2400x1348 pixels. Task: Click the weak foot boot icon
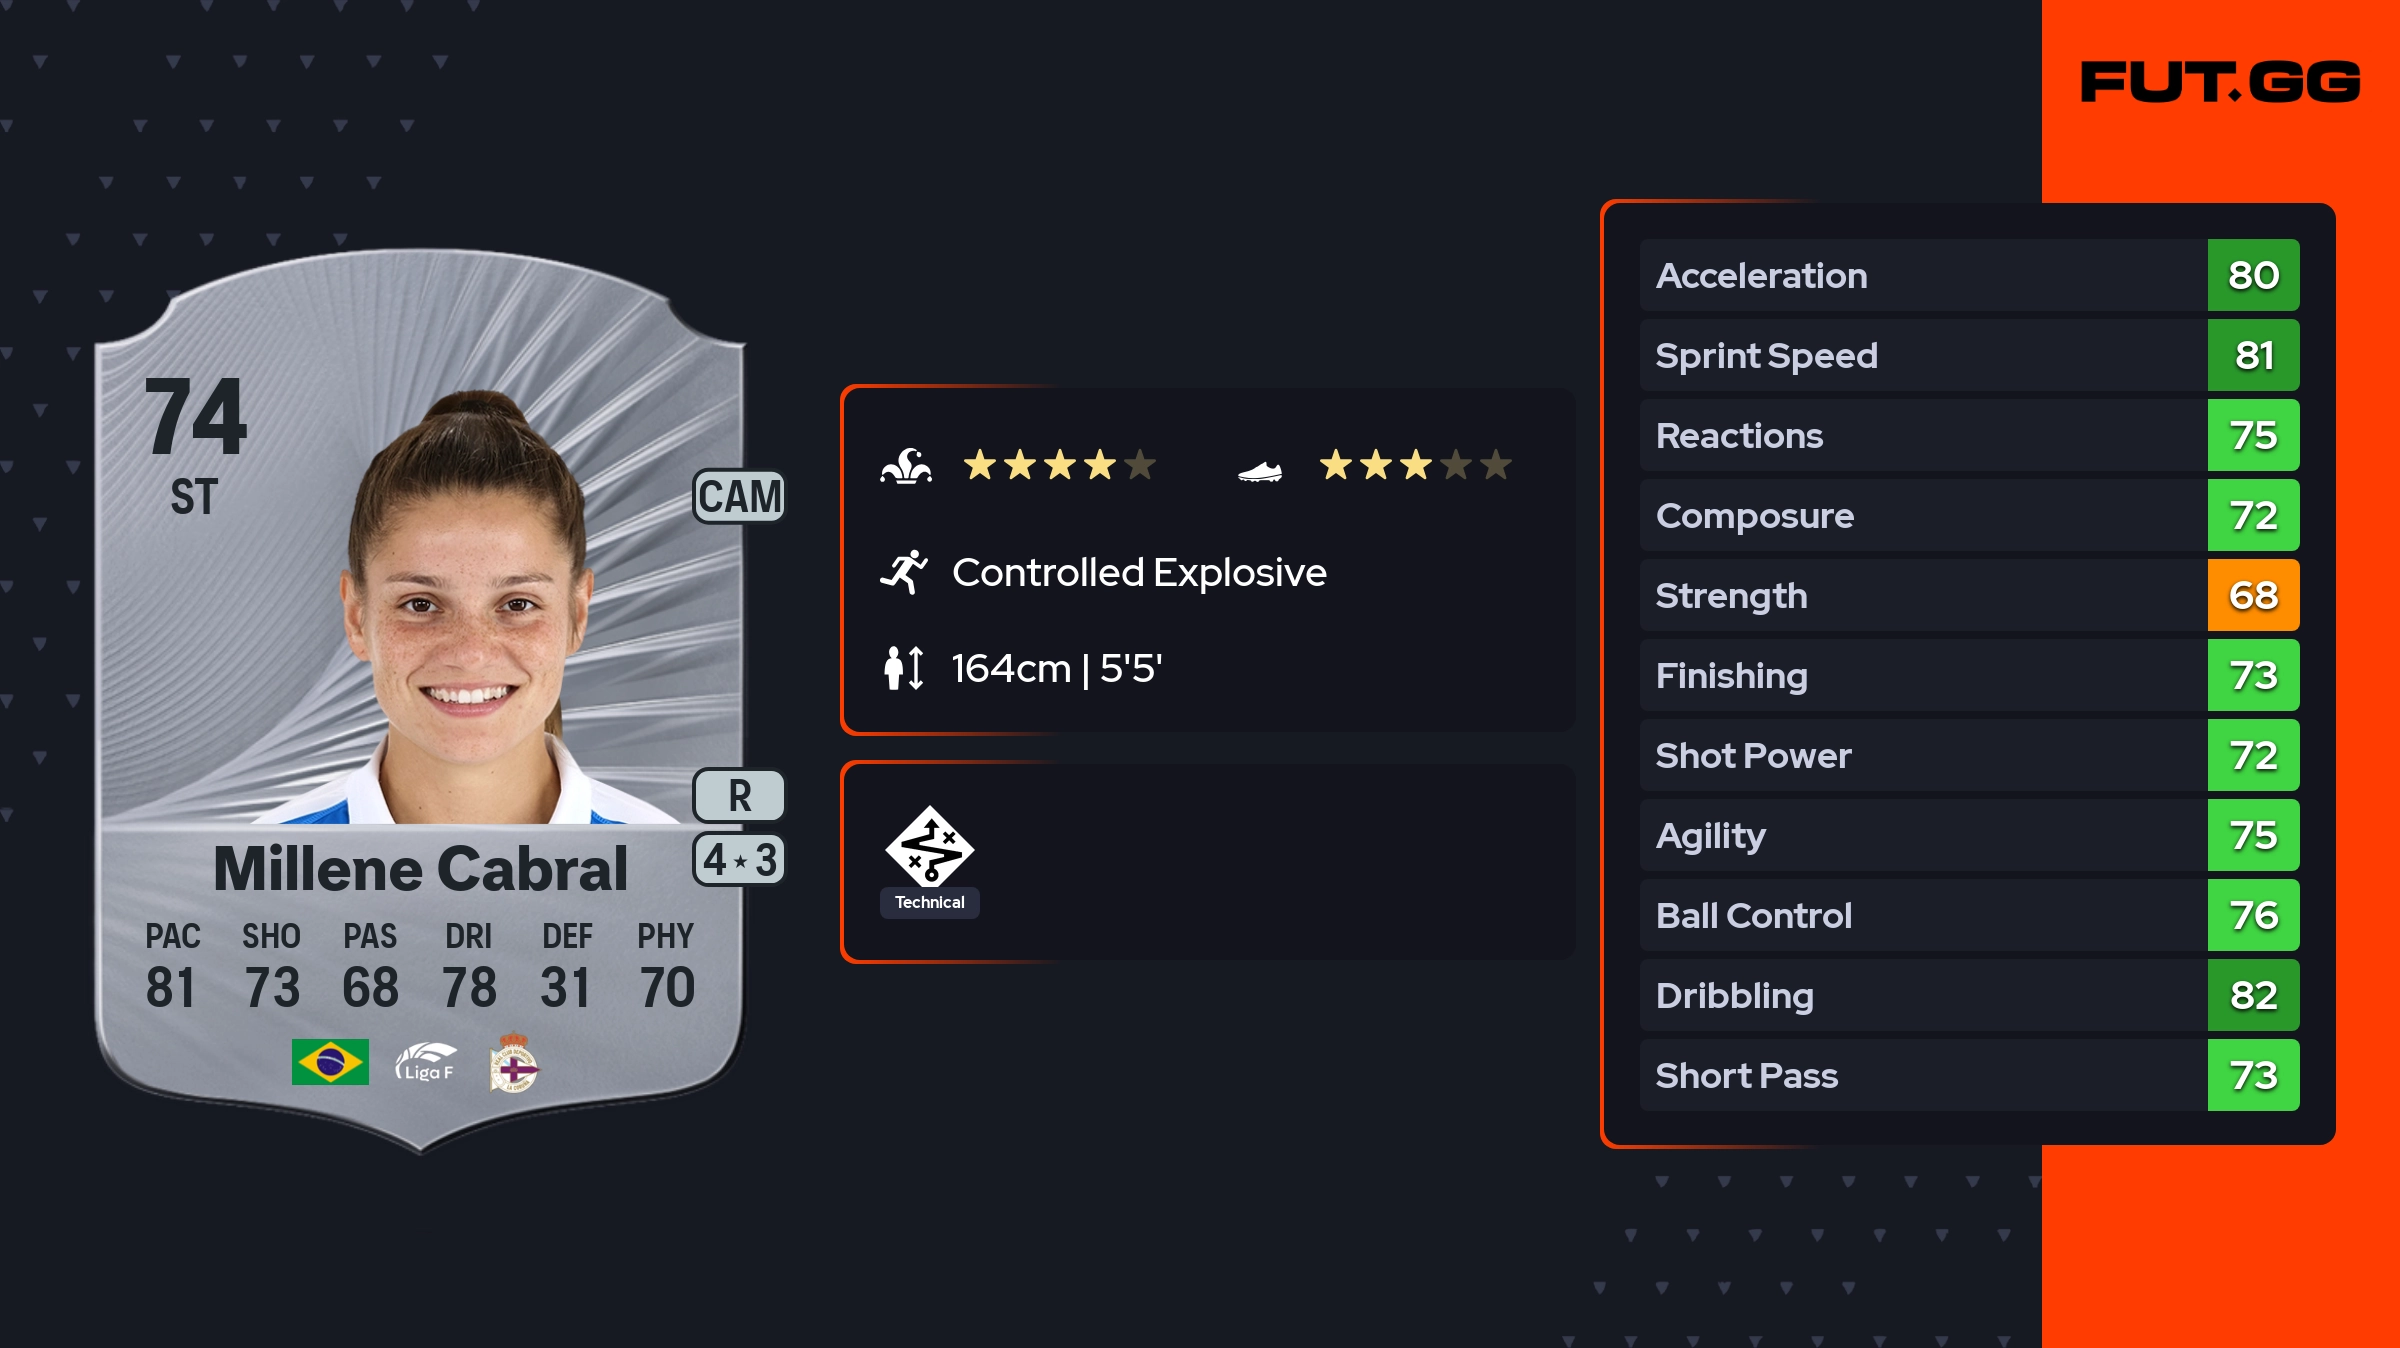pos(1259,471)
